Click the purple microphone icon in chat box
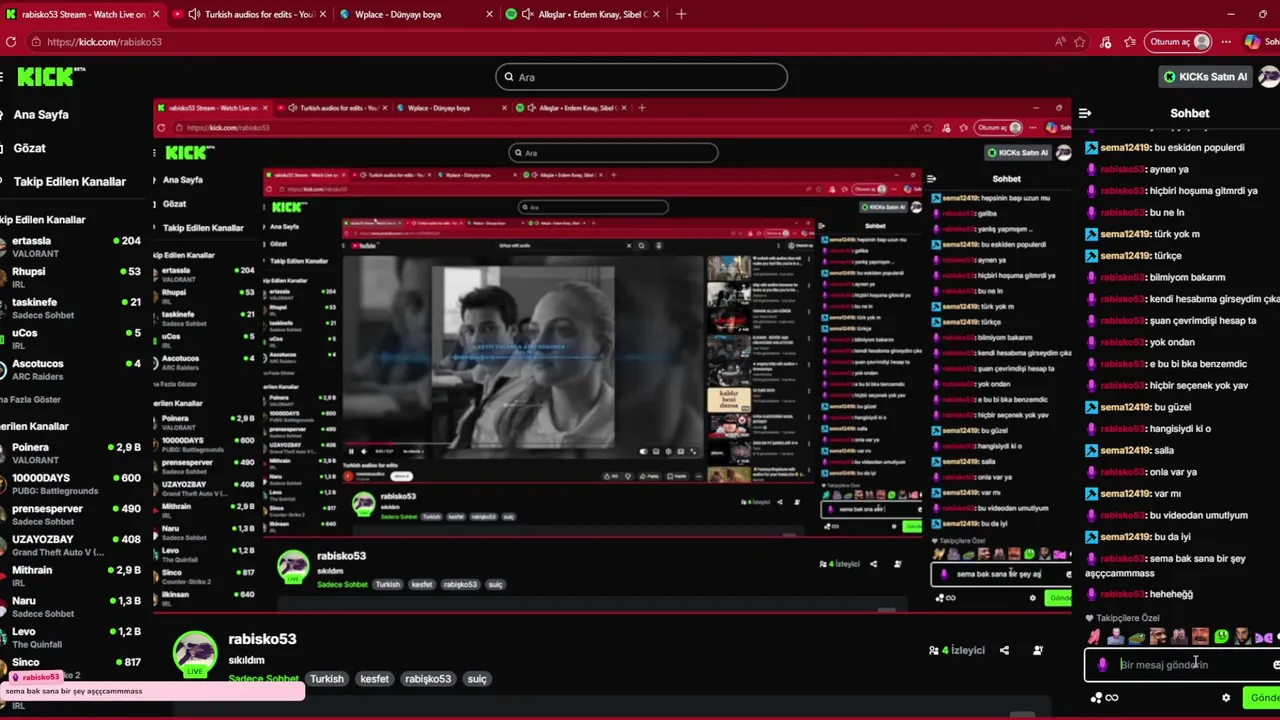1280x720 pixels. click(1102, 664)
